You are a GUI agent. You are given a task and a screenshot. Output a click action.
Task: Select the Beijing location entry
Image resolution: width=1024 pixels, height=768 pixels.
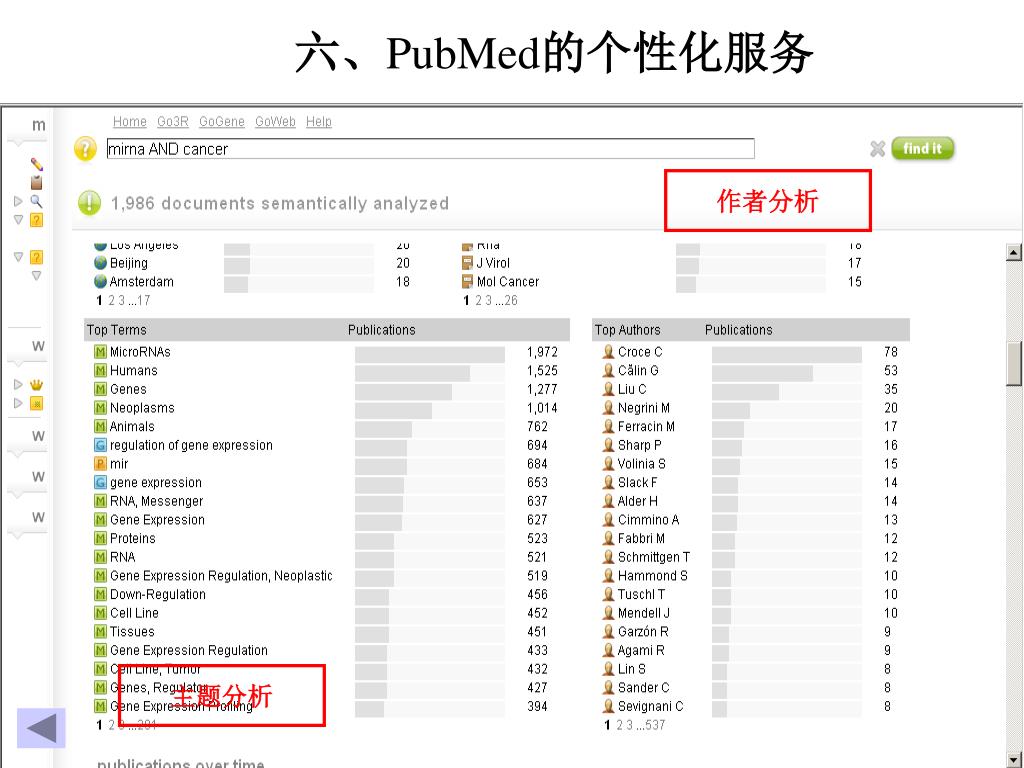click(x=129, y=263)
